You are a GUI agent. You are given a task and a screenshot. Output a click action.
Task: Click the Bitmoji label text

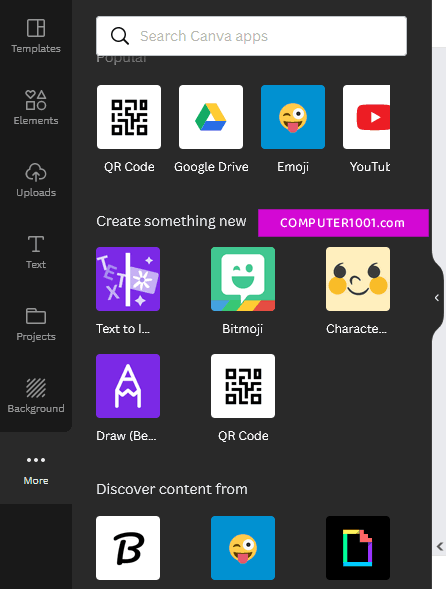pos(242,329)
